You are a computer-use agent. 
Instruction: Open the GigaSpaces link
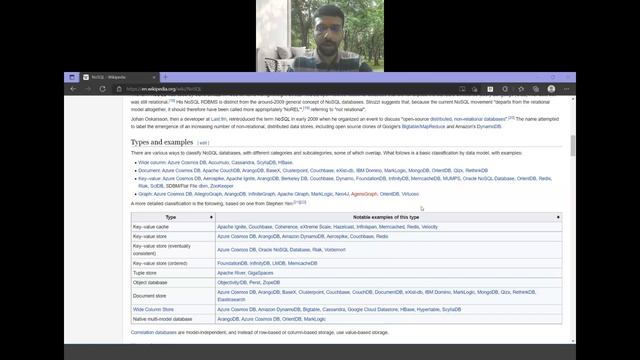[260, 273]
